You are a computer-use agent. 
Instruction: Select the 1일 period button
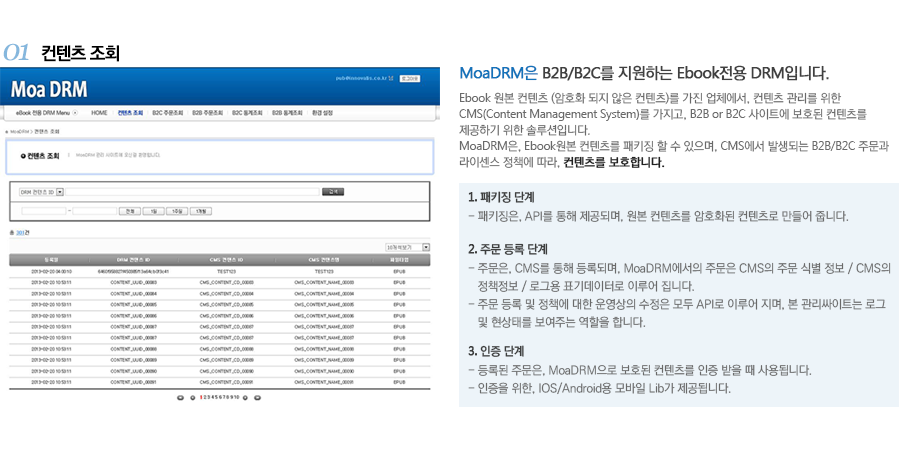pos(153,212)
